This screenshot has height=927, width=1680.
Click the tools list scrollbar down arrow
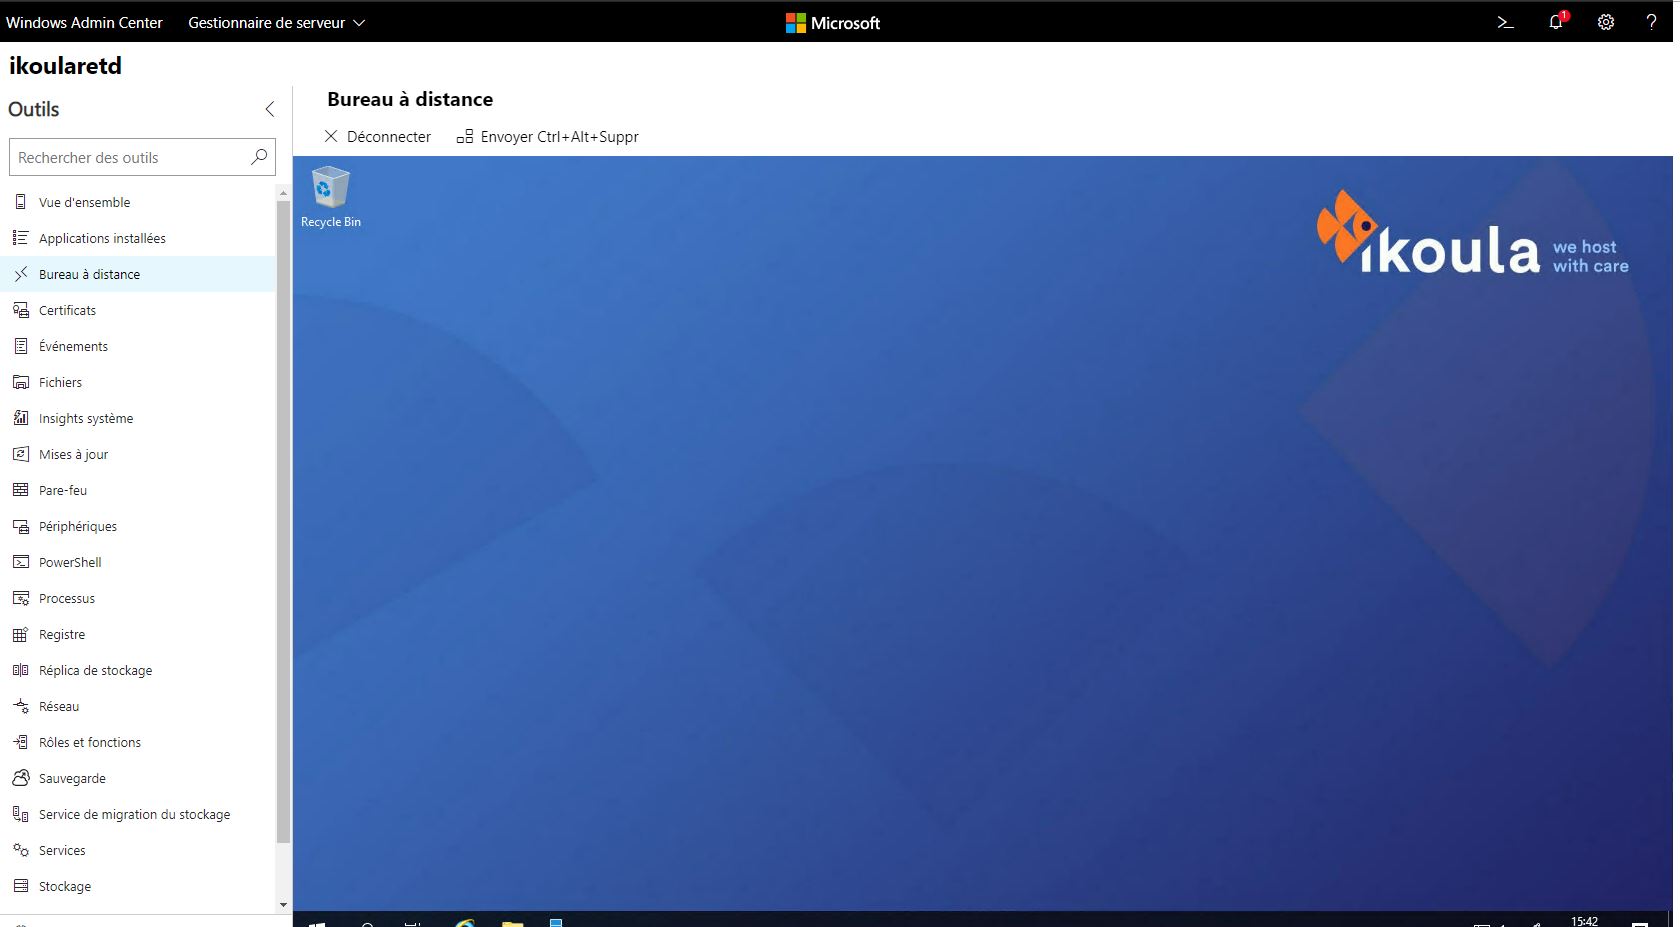pyautogui.click(x=283, y=904)
